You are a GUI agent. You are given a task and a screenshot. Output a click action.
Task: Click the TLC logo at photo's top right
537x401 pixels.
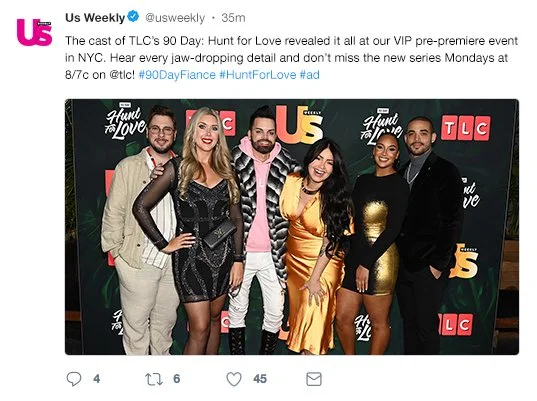click(x=466, y=128)
